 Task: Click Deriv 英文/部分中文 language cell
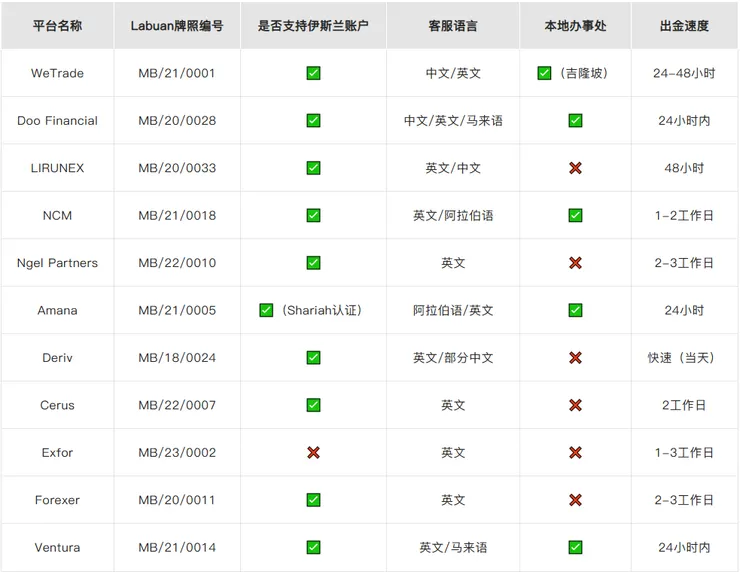[453, 358]
